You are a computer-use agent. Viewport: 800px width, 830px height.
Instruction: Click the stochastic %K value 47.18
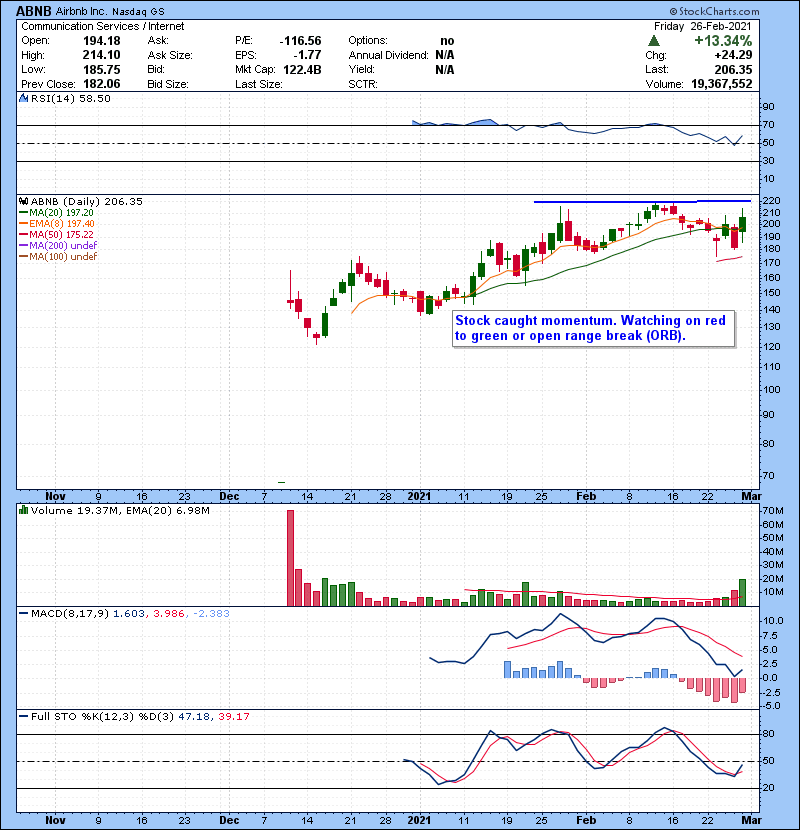pos(193,716)
